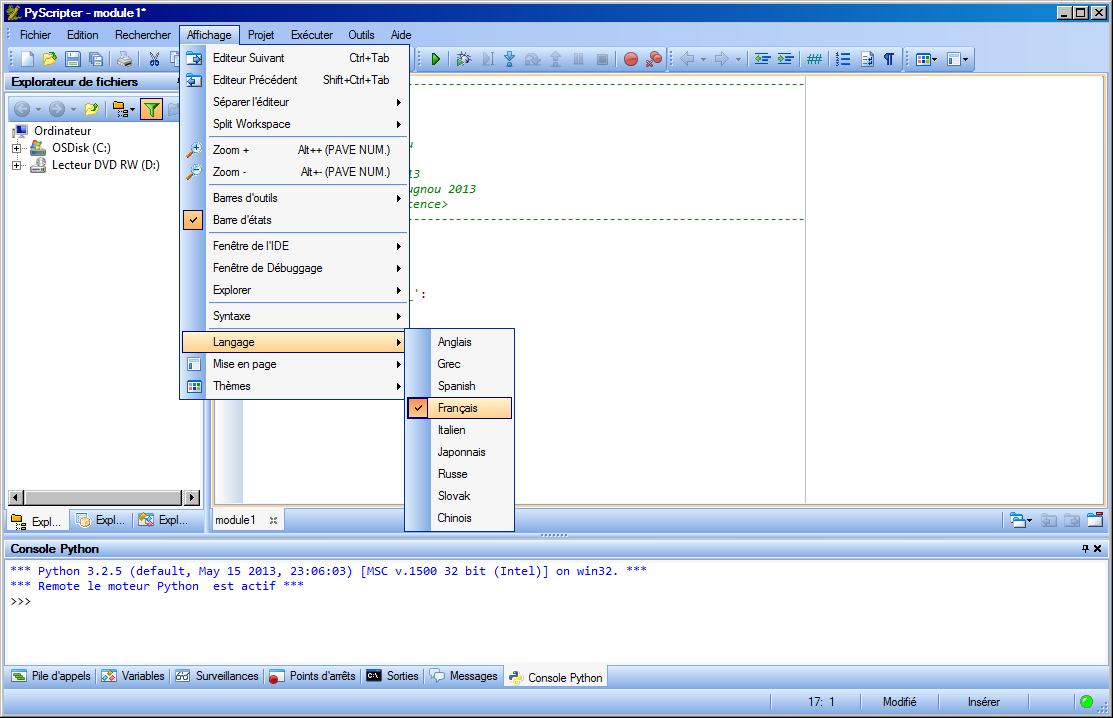
Task: Click the file explorer Back navigation icon
Action: 22,109
